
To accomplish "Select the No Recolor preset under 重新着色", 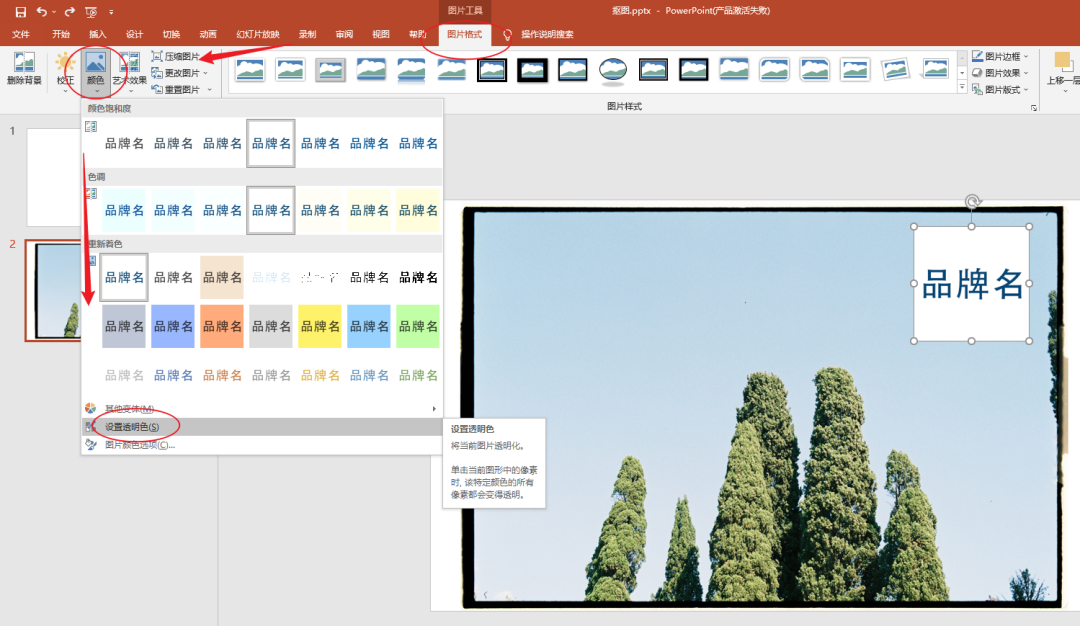I will (124, 277).
